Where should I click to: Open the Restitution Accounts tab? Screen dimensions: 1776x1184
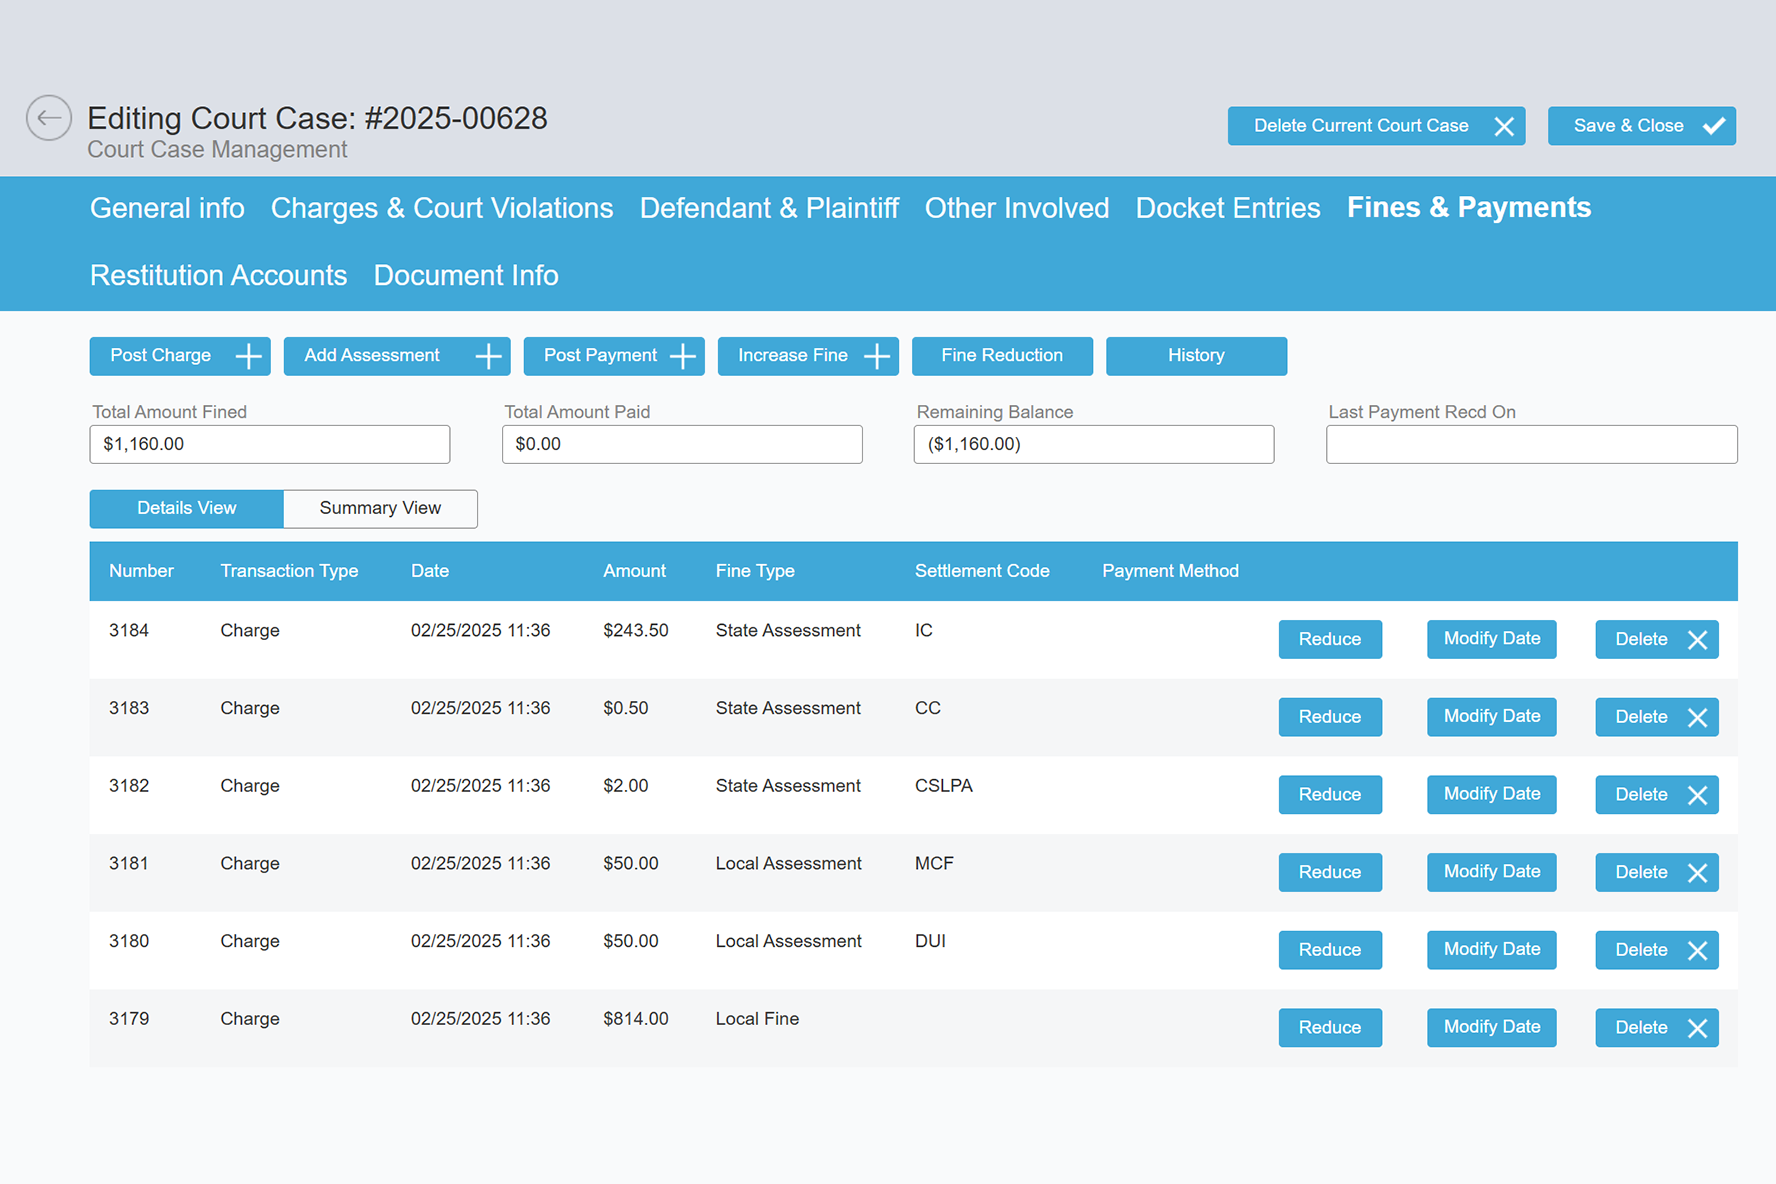click(x=218, y=275)
